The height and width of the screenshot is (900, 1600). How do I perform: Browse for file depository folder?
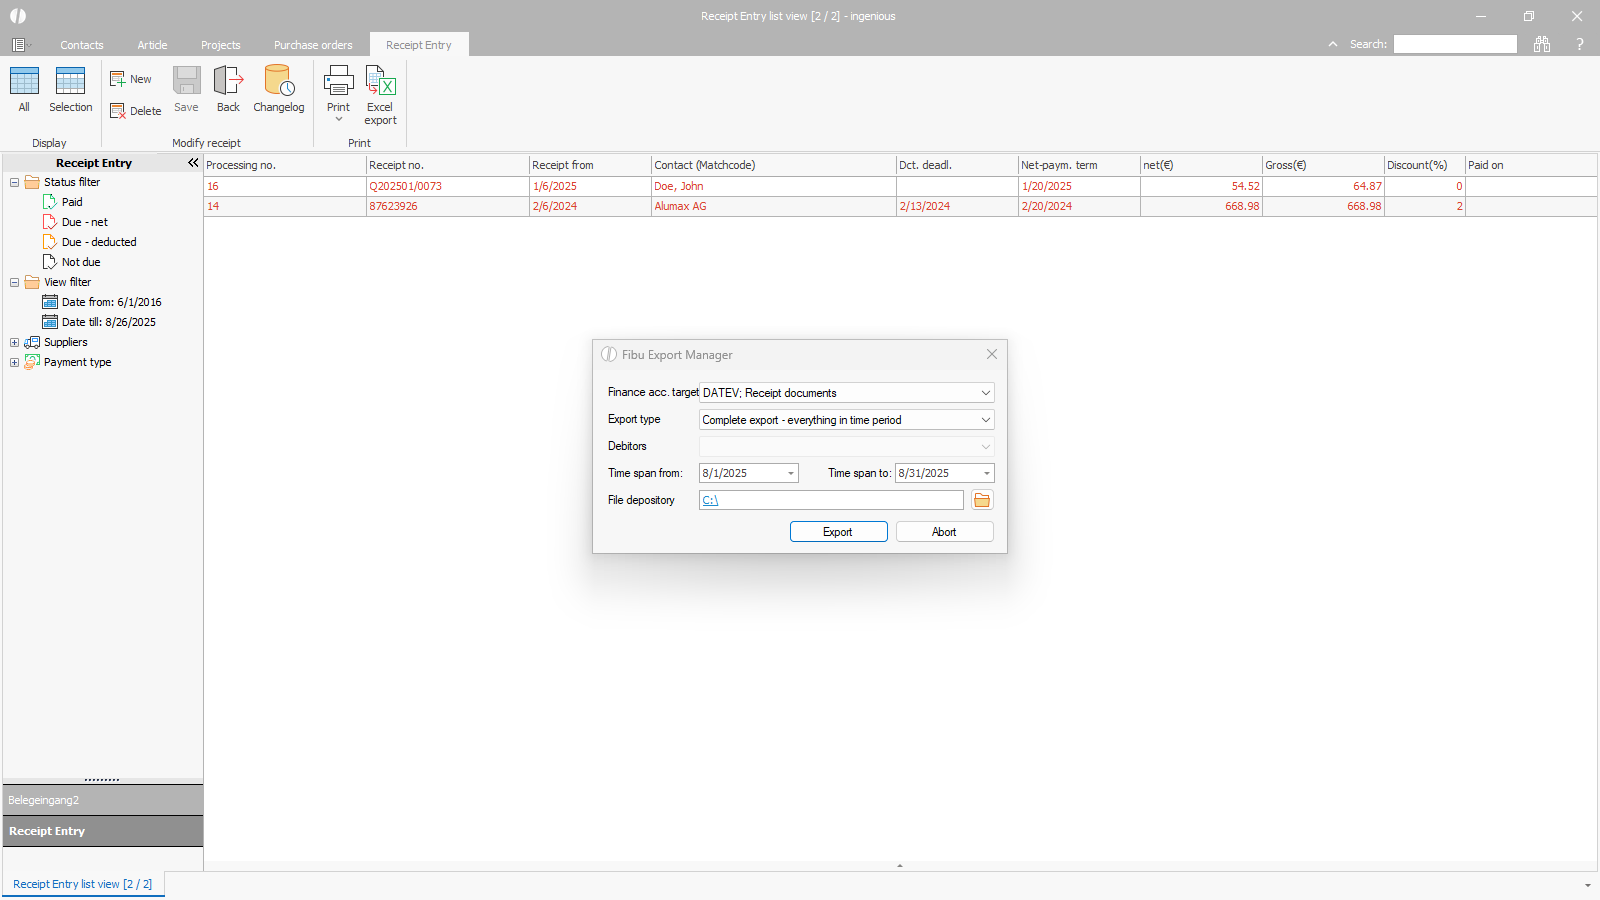click(x=982, y=500)
